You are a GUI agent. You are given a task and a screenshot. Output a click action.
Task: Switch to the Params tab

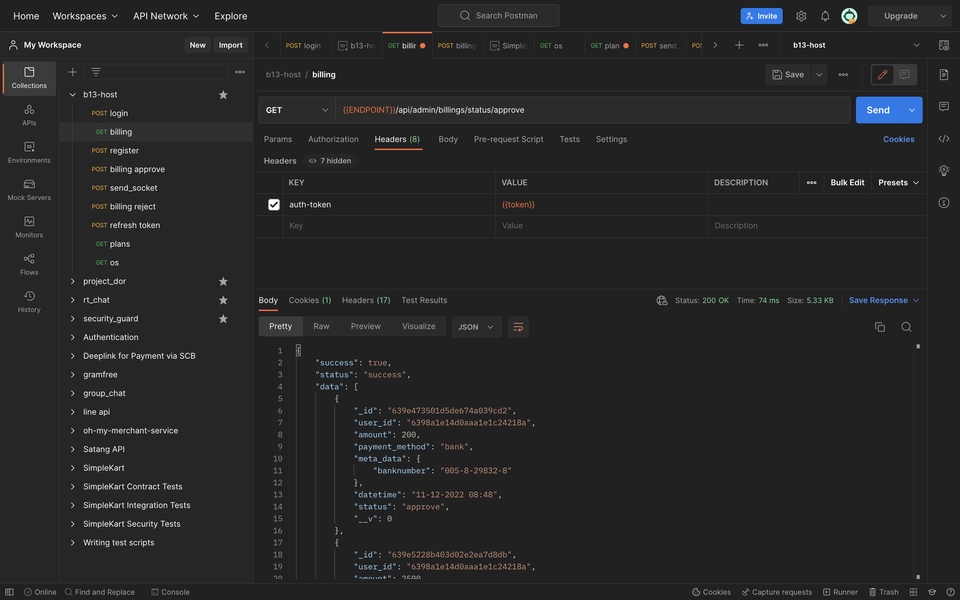pyautogui.click(x=278, y=139)
